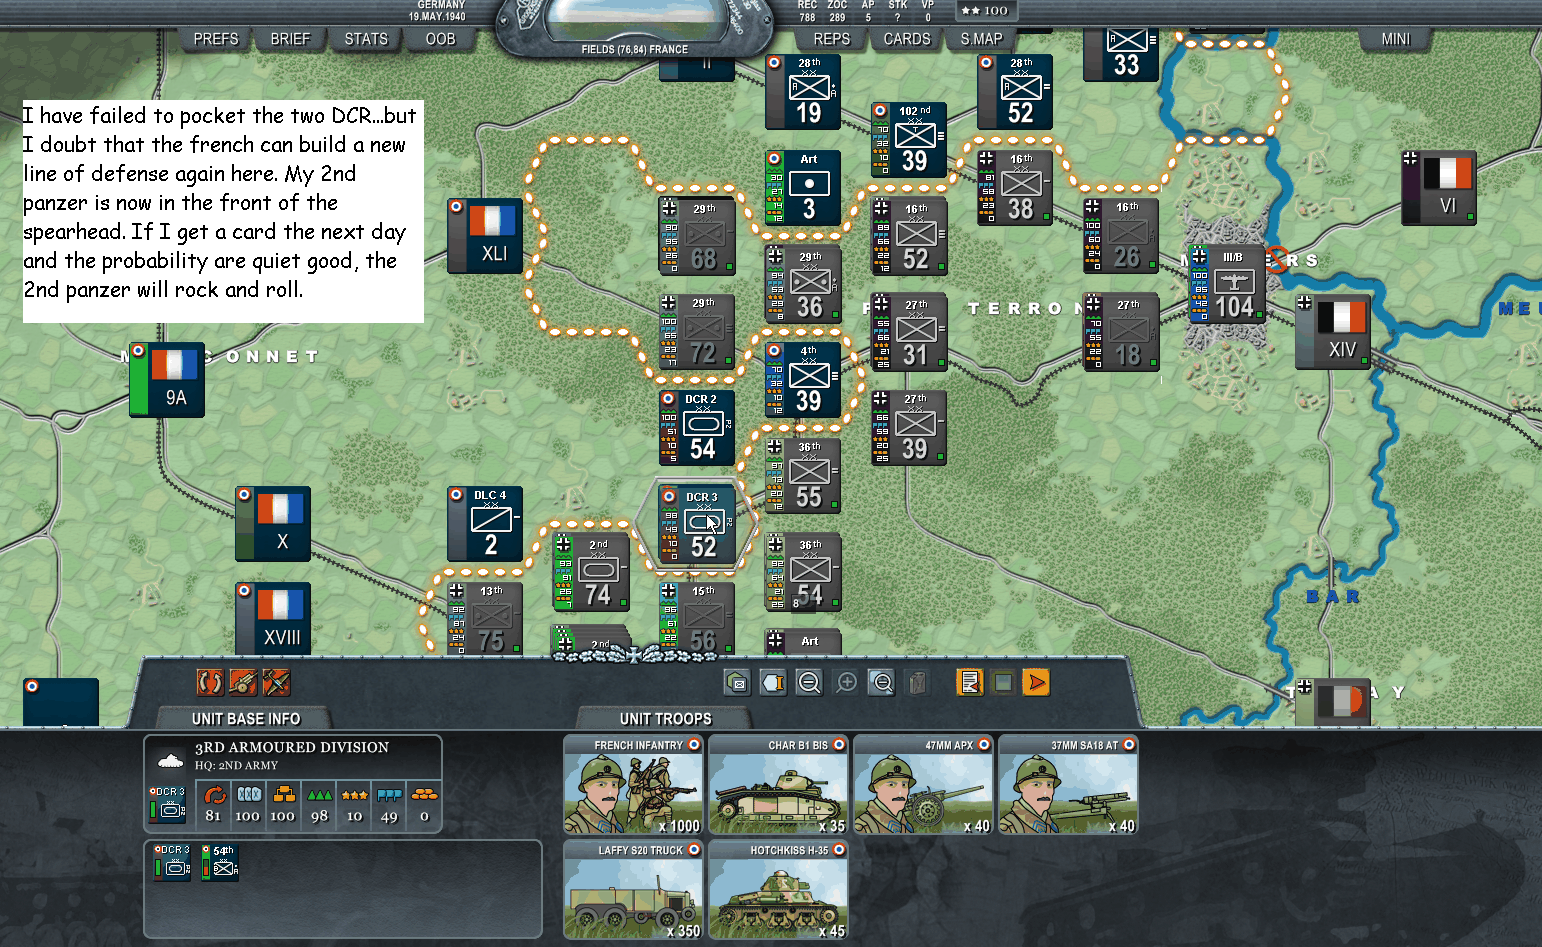Select the German 13th counter 75
The width and height of the screenshot is (1542, 947).
486,618
